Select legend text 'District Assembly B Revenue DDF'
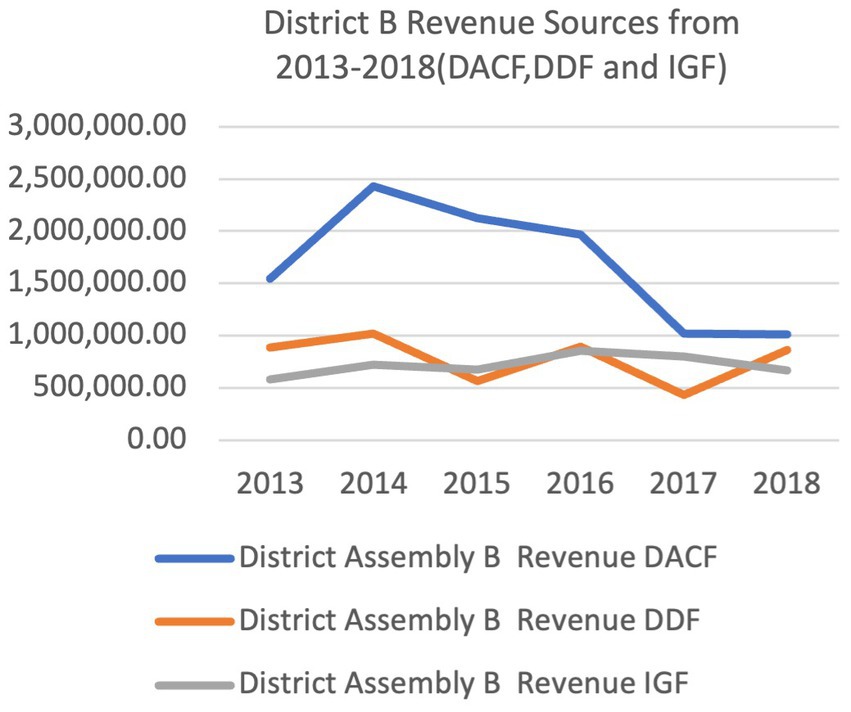Viewport: 851px width, 712px height. pyautogui.click(x=470, y=621)
